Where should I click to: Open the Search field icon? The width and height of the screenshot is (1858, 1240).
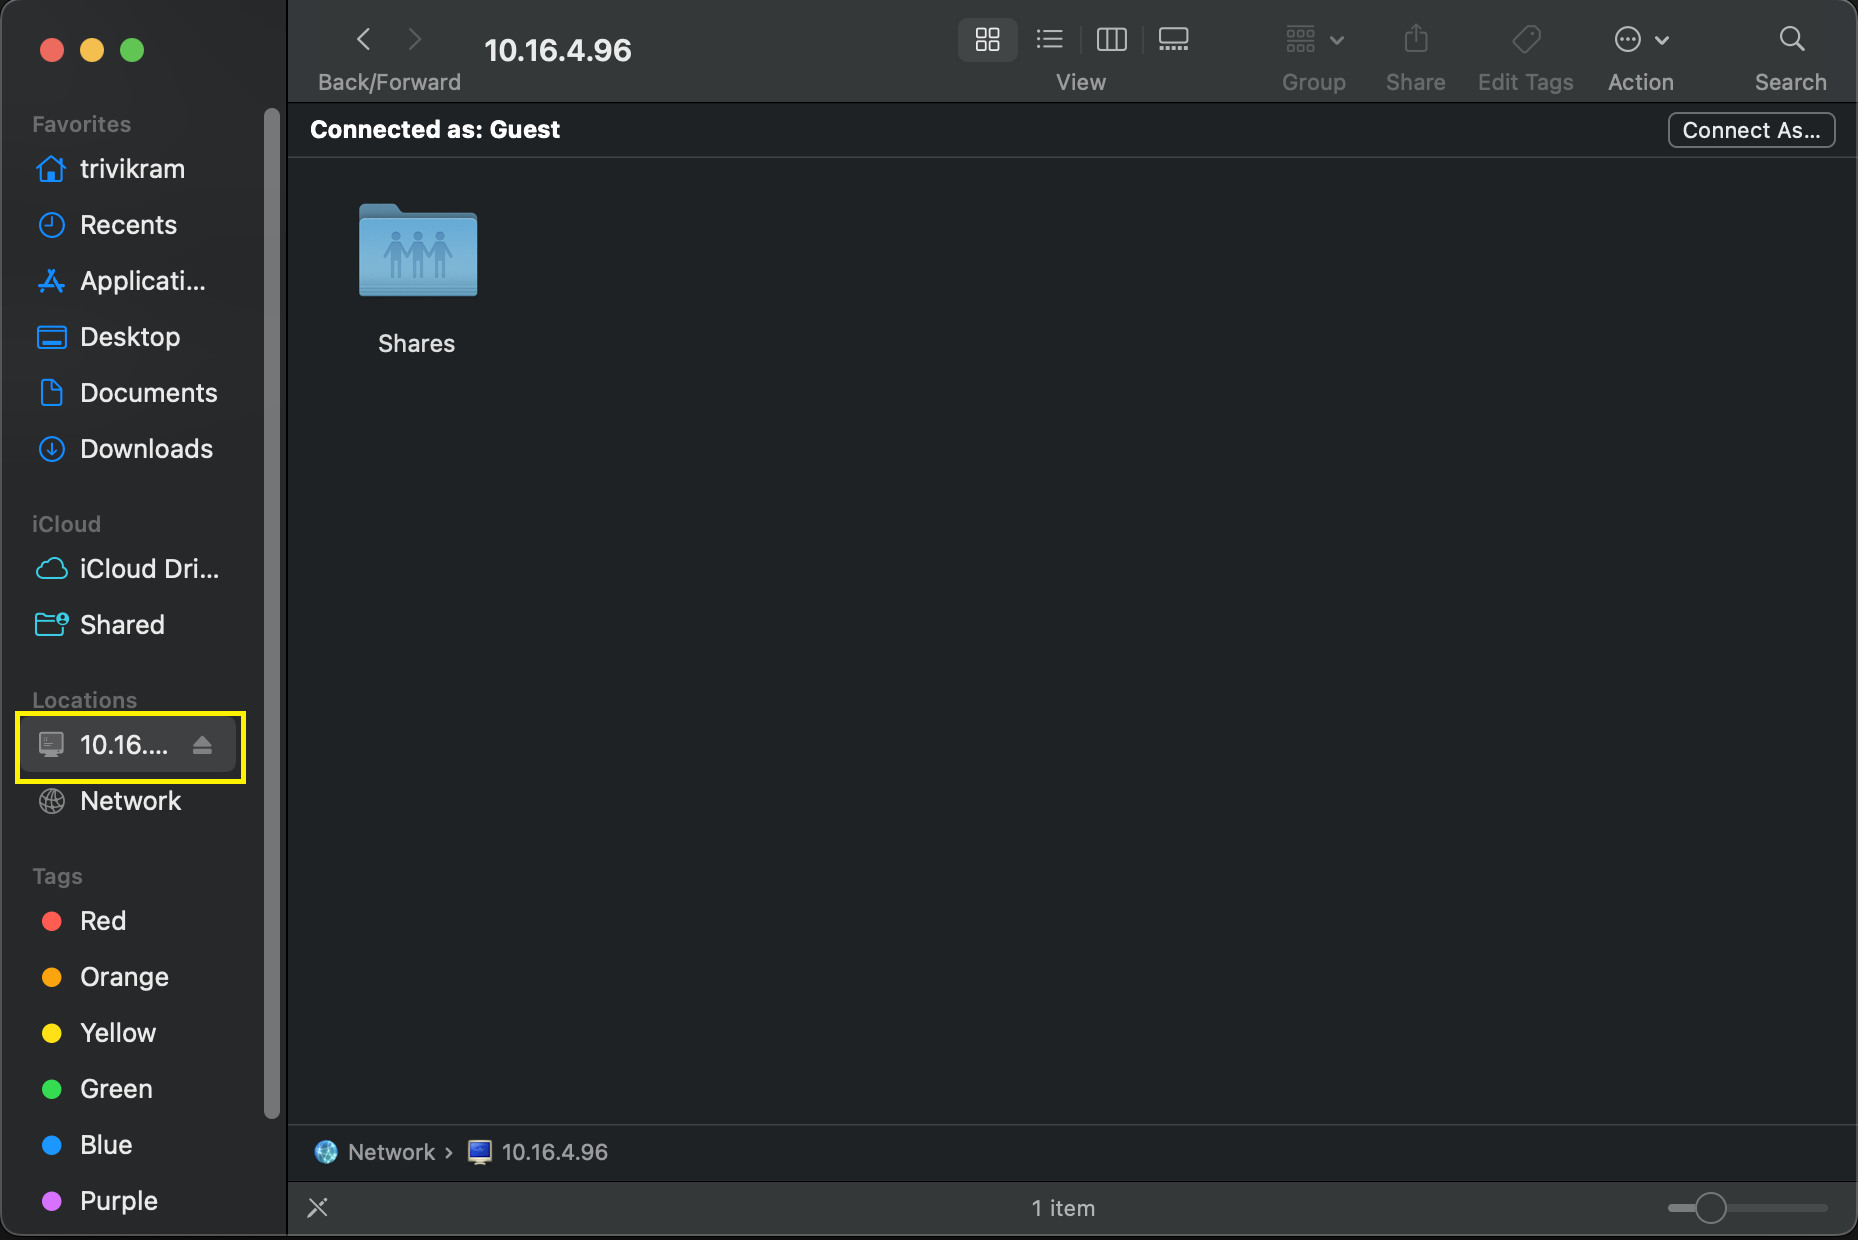pos(1791,40)
